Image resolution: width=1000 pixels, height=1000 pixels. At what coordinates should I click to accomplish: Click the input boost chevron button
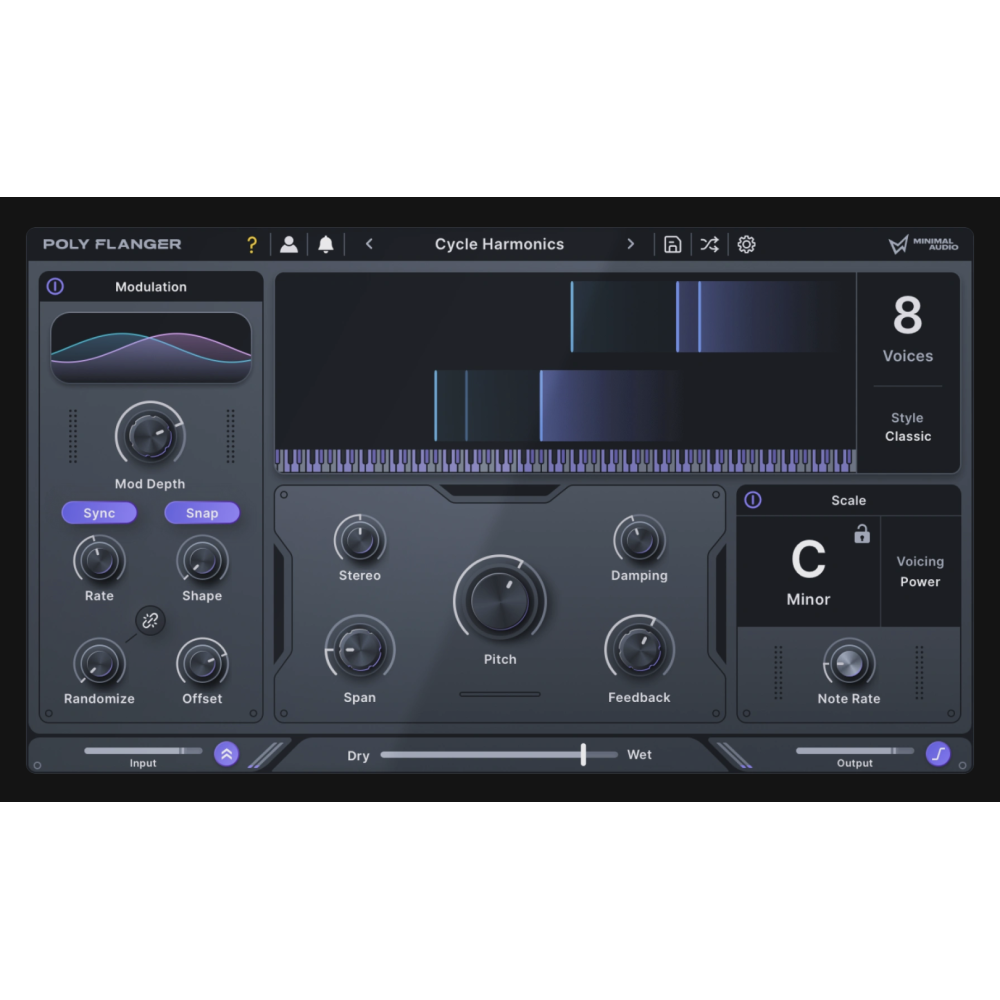(x=226, y=754)
